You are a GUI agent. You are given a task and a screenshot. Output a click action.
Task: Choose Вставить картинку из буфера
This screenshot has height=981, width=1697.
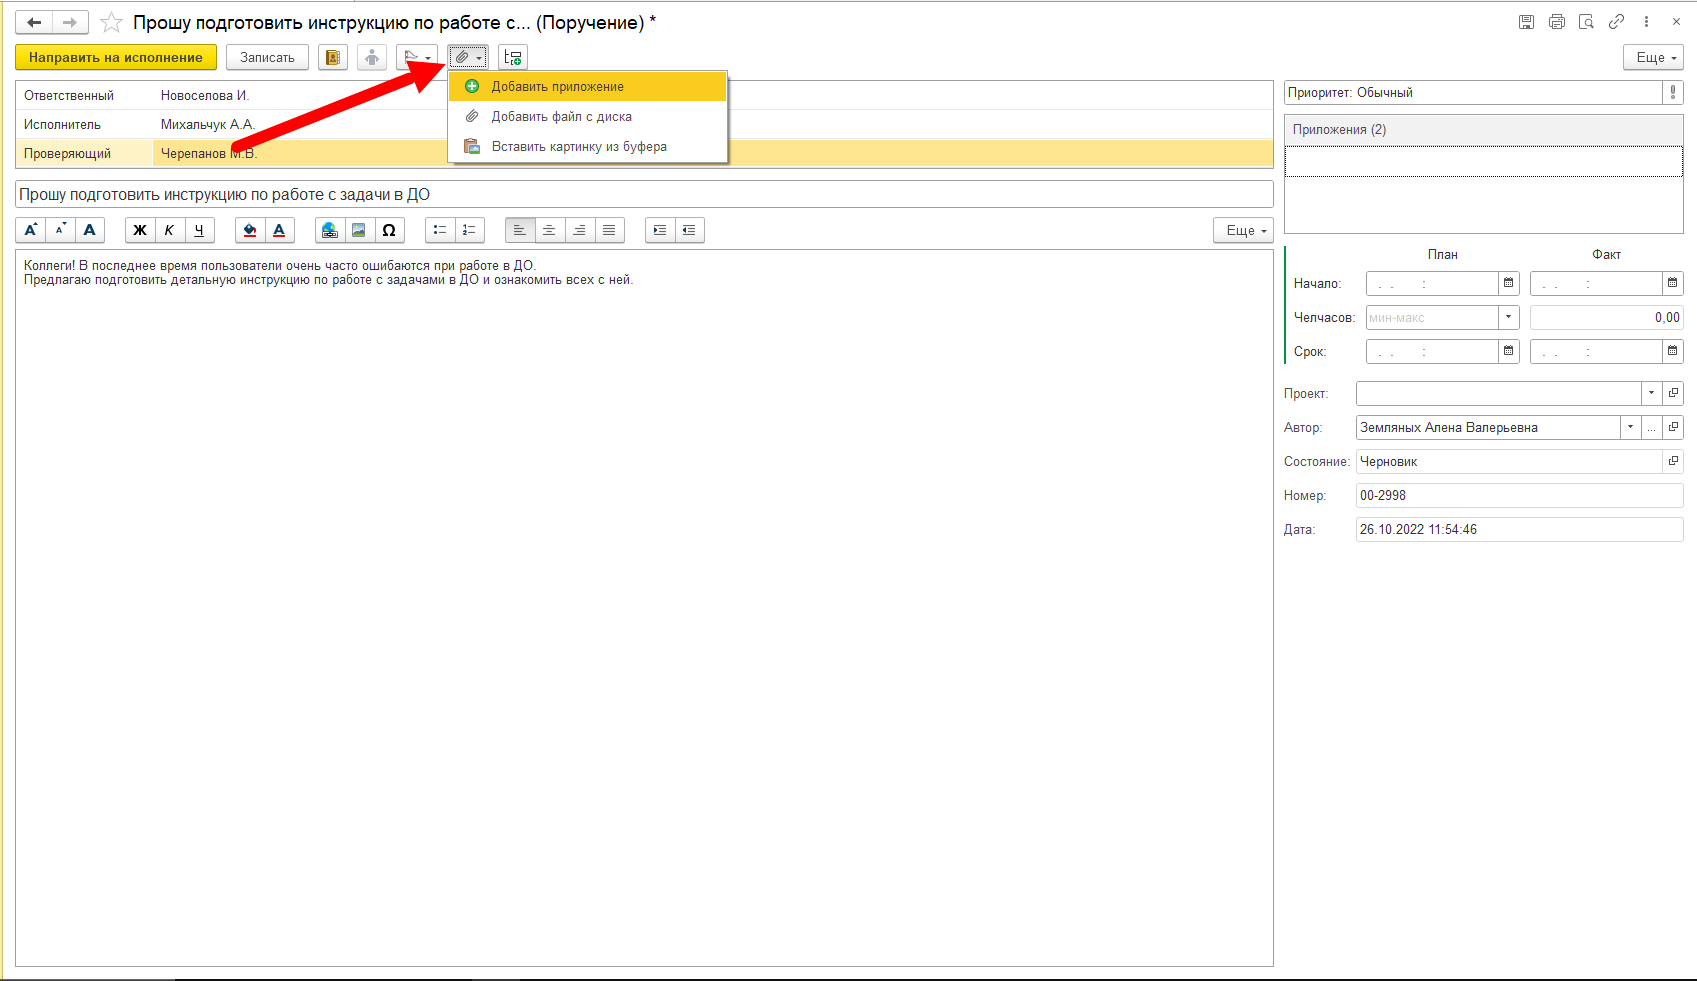tap(588, 147)
